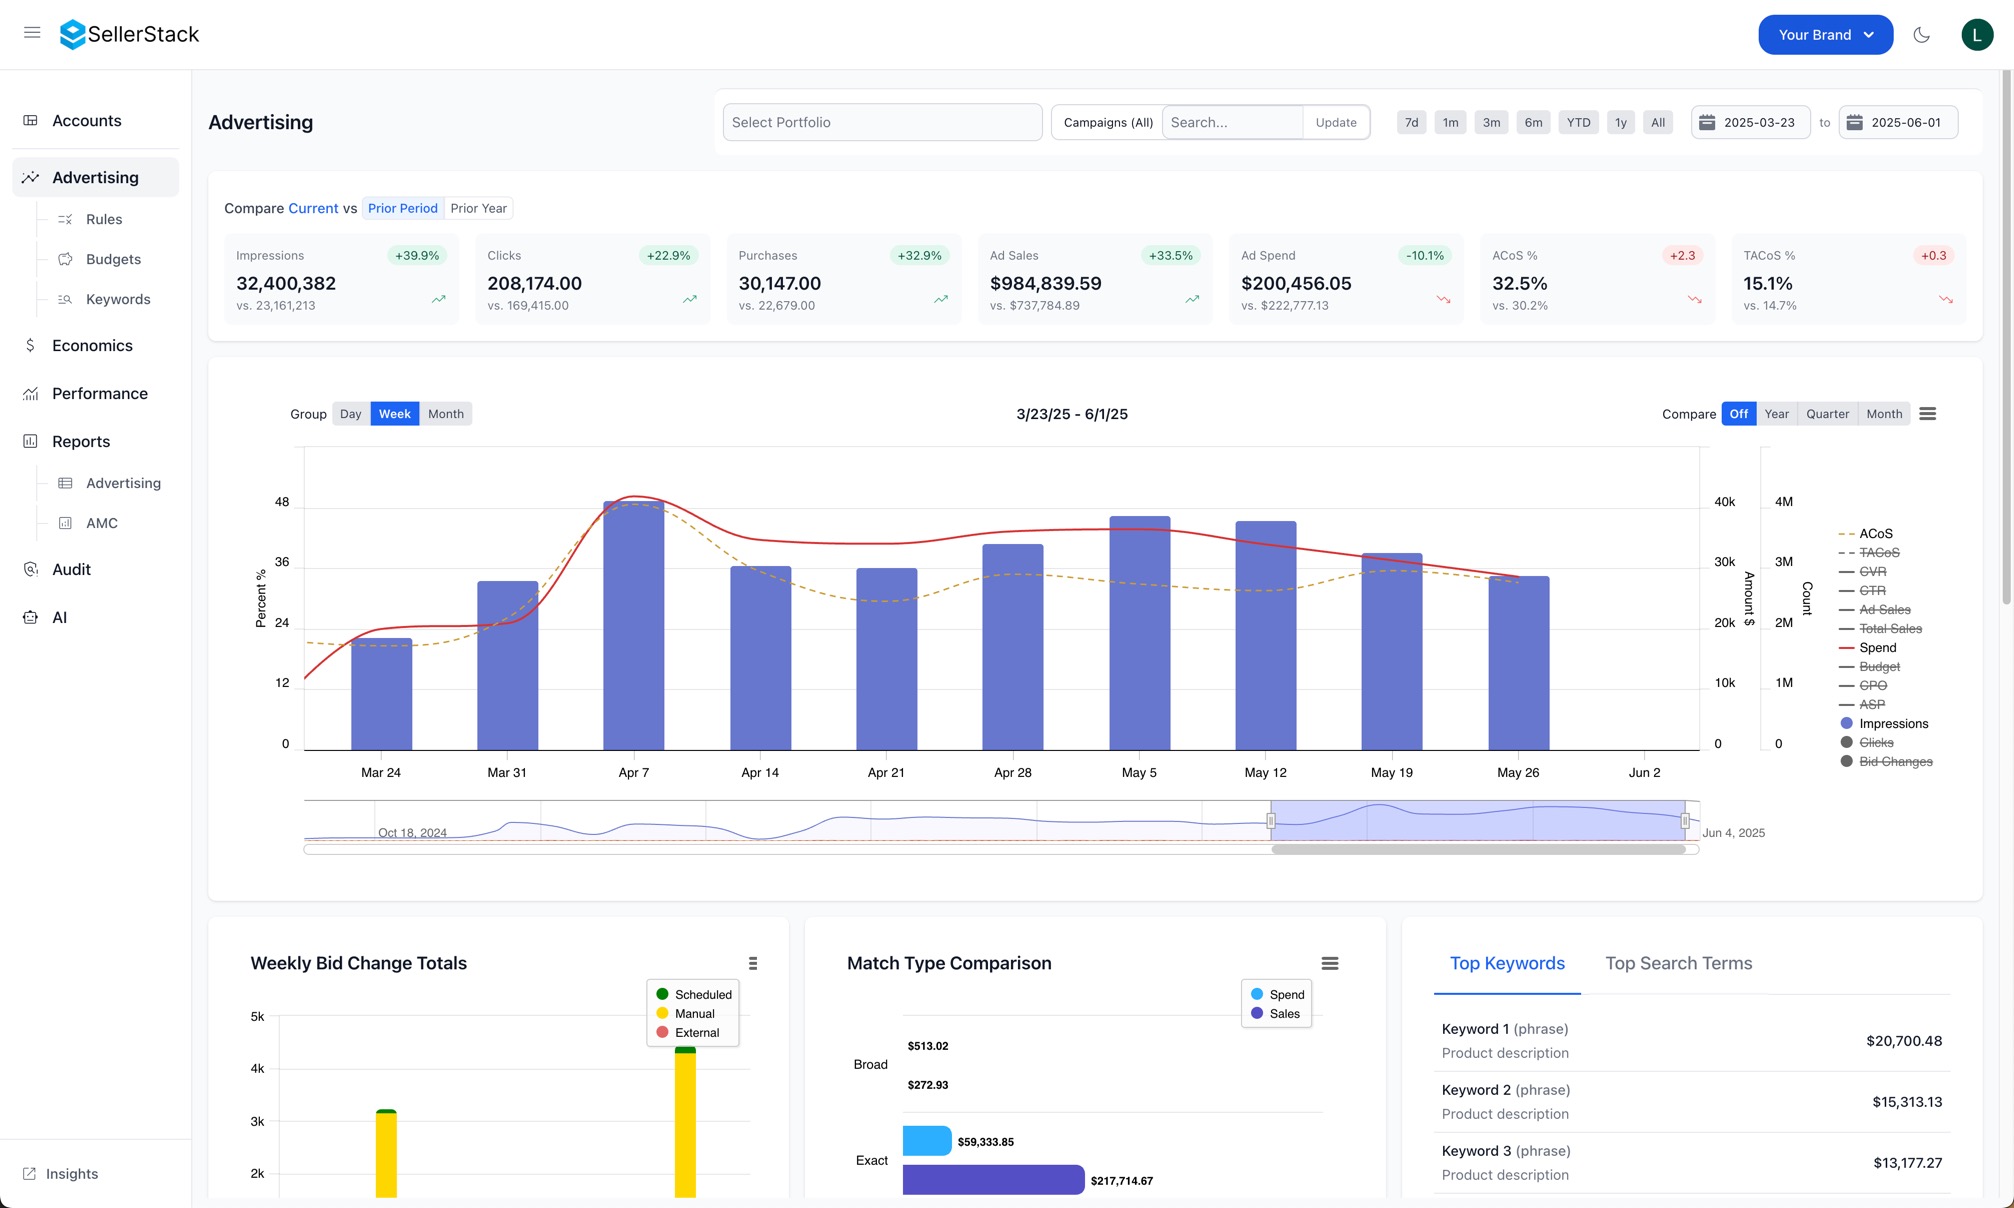Viewport: 2014px width, 1208px height.
Task: Click the Rules icon in sidebar
Action: 65,219
